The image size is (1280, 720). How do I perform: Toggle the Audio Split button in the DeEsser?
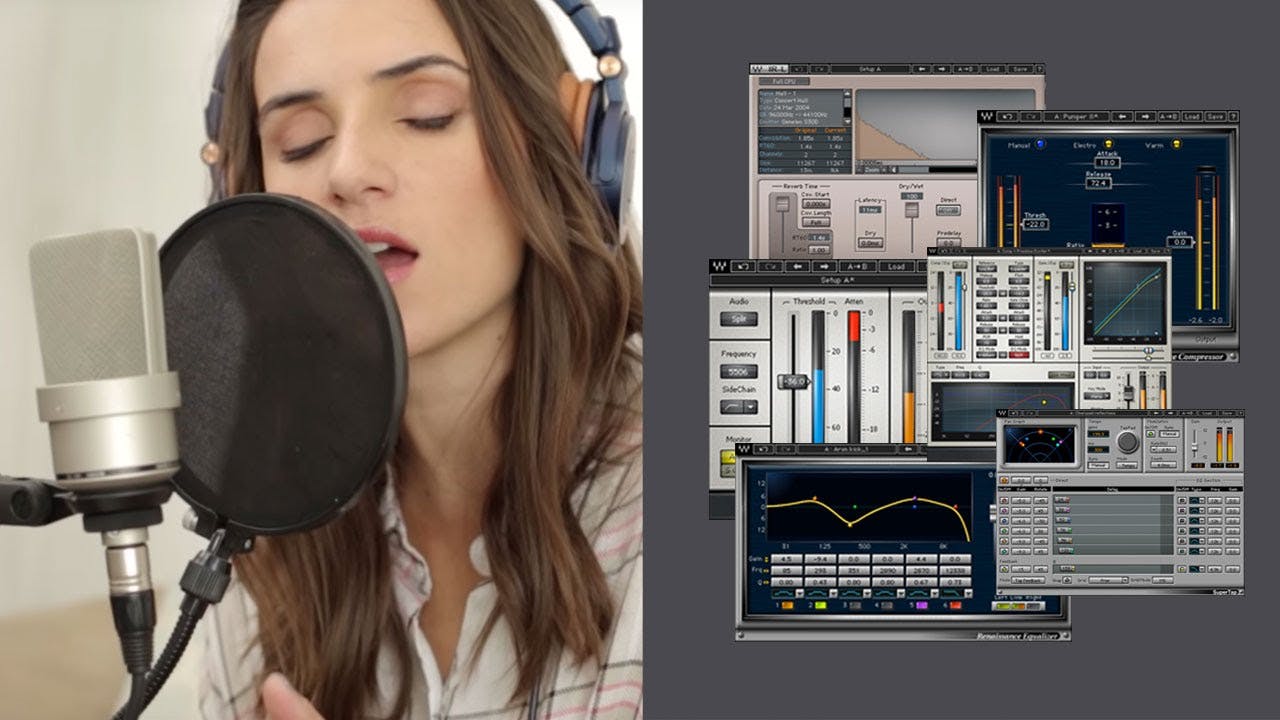pos(739,319)
